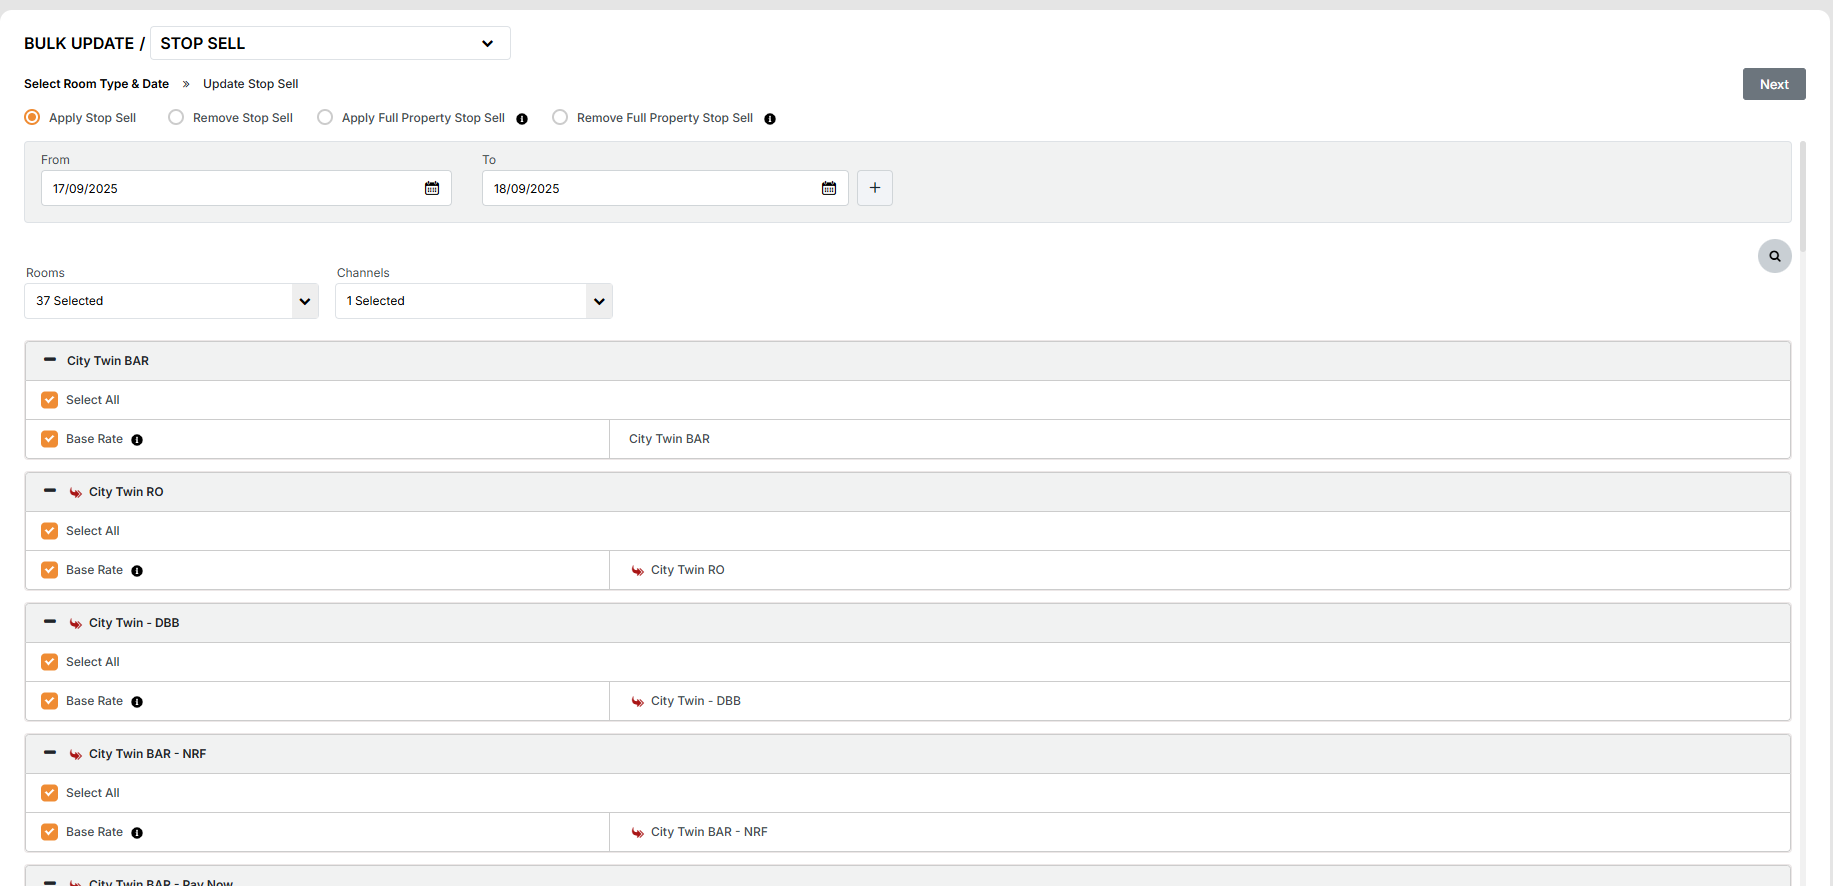Open the From date calendar picker
The image size is (1833, 886).
tap(432, 188)
